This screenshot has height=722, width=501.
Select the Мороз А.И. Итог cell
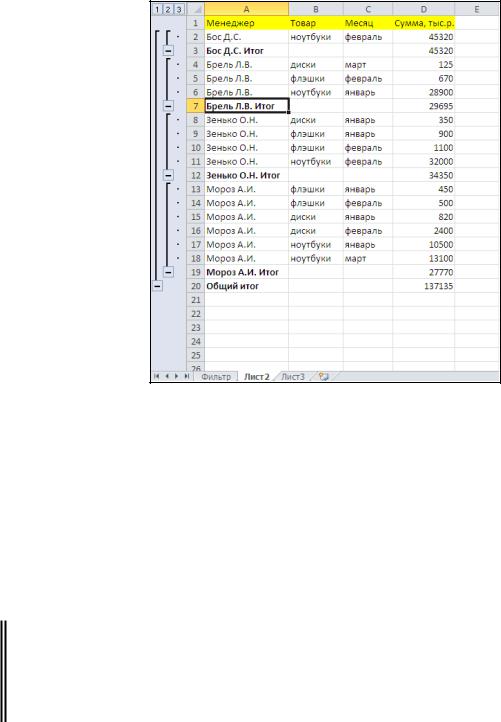(x=246, y=272)
